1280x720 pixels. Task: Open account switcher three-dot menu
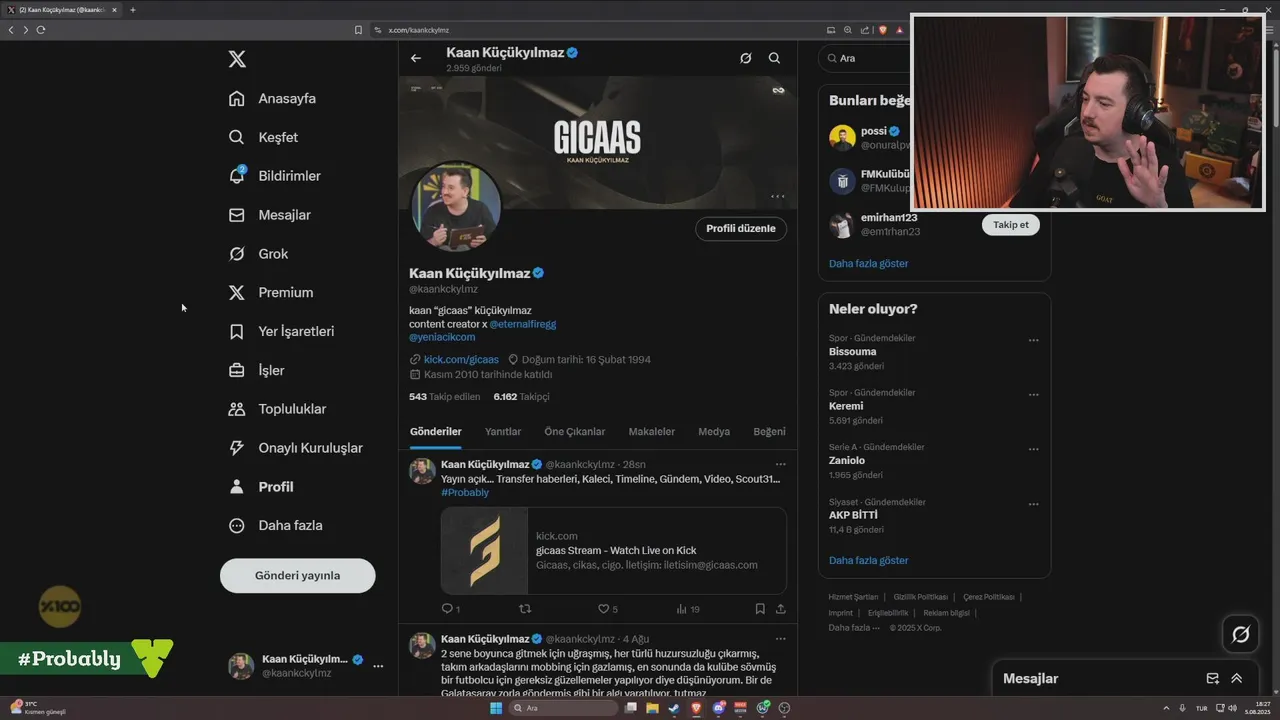tap(378, 666)
